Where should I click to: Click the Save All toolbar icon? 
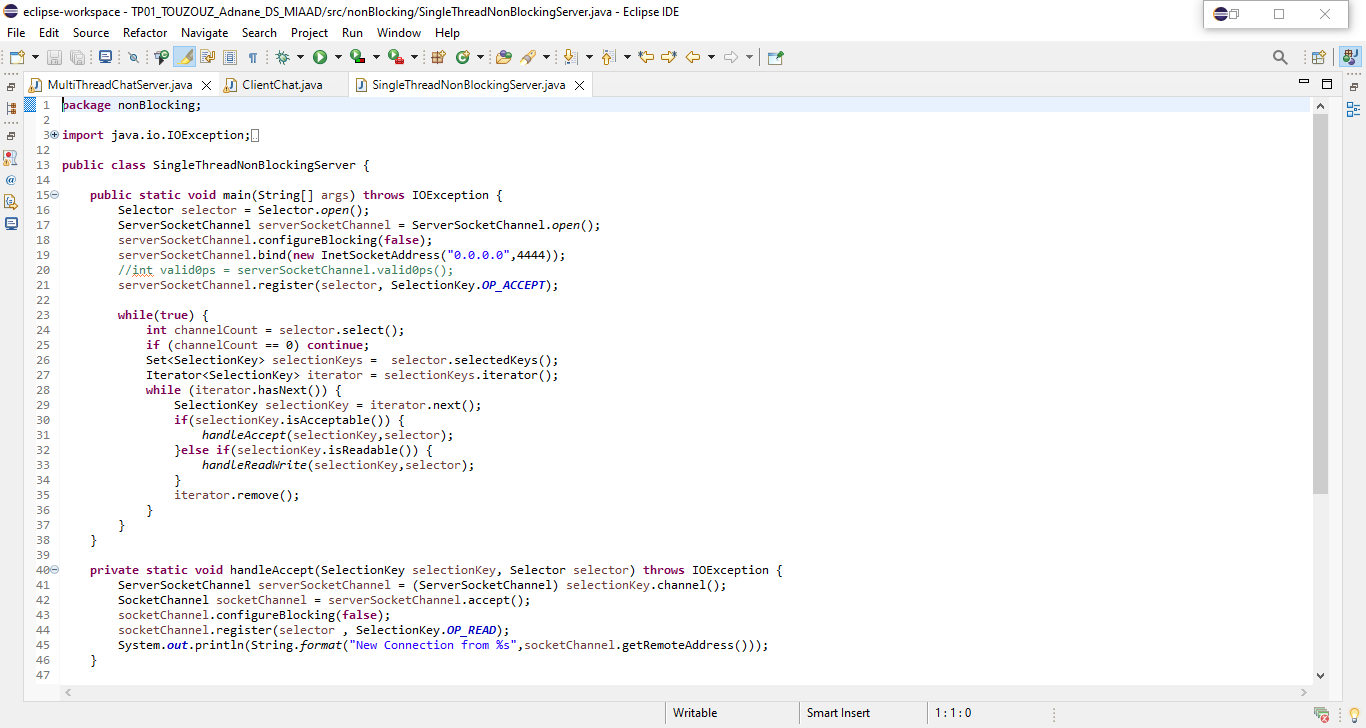[77, 57]
